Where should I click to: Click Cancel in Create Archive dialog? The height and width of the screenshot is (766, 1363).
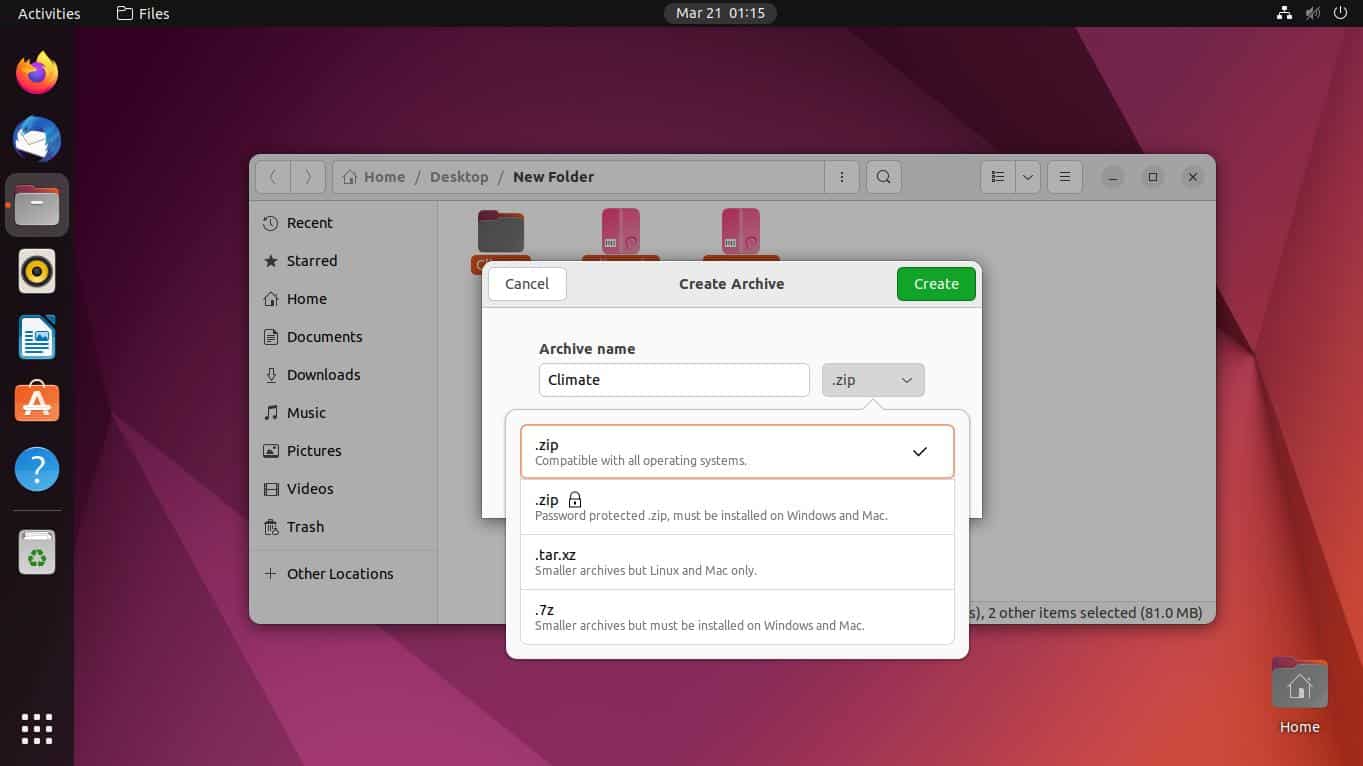pyautogui.click(x=527, y=284)
